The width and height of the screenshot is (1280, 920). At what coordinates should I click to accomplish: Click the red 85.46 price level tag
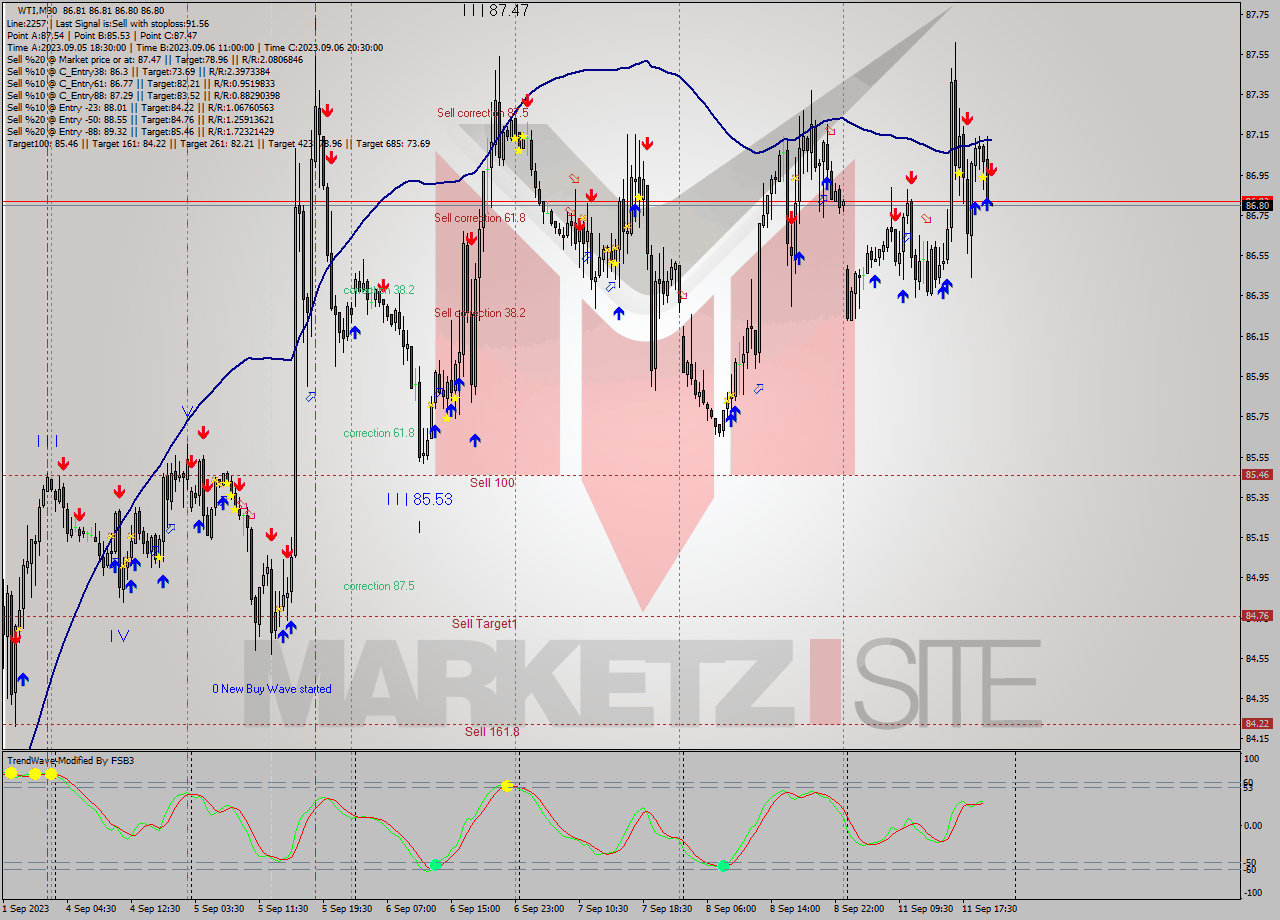[1257, 475]
